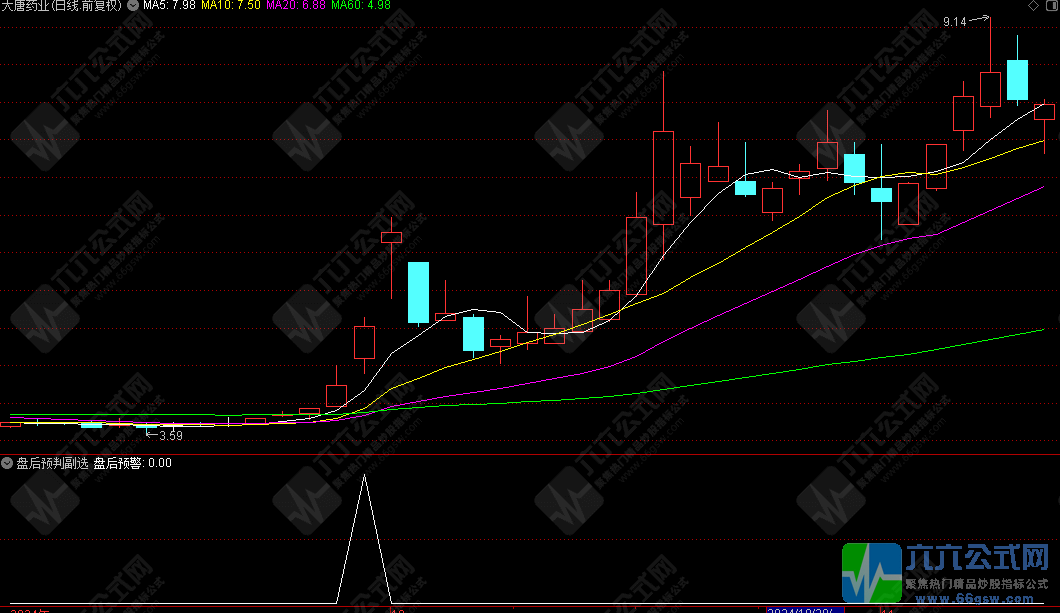Toggle the side panel icon at top right
The width and height of the screenshot is (1060, 613).
point(1051,5)
